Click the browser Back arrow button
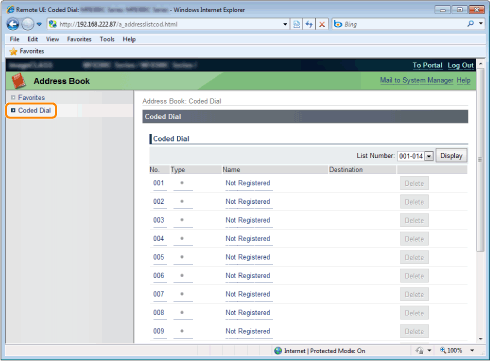Viewport: 490px width, 361px height. tap(13, 24)
